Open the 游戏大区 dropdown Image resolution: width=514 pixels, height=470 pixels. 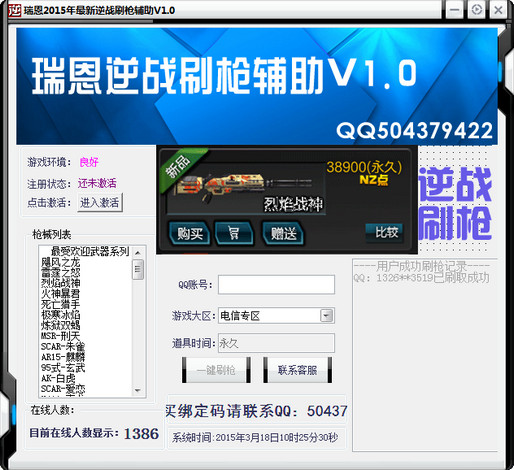point(326,316)
